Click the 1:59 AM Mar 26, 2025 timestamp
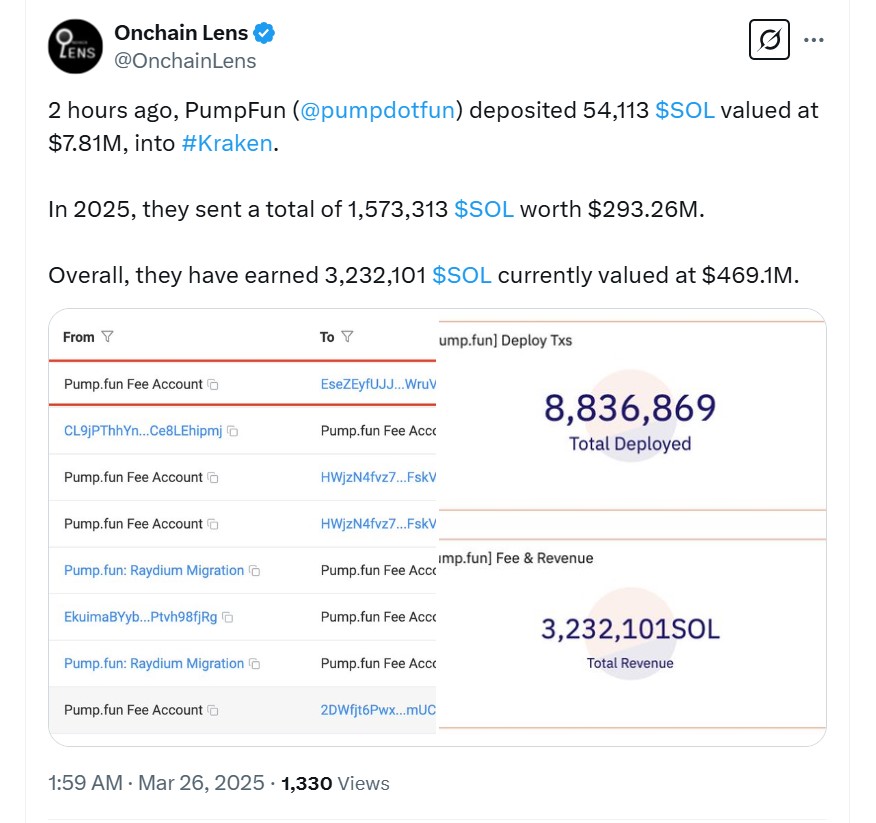Screen dimensions: 876x823 [x=156, y=783]
